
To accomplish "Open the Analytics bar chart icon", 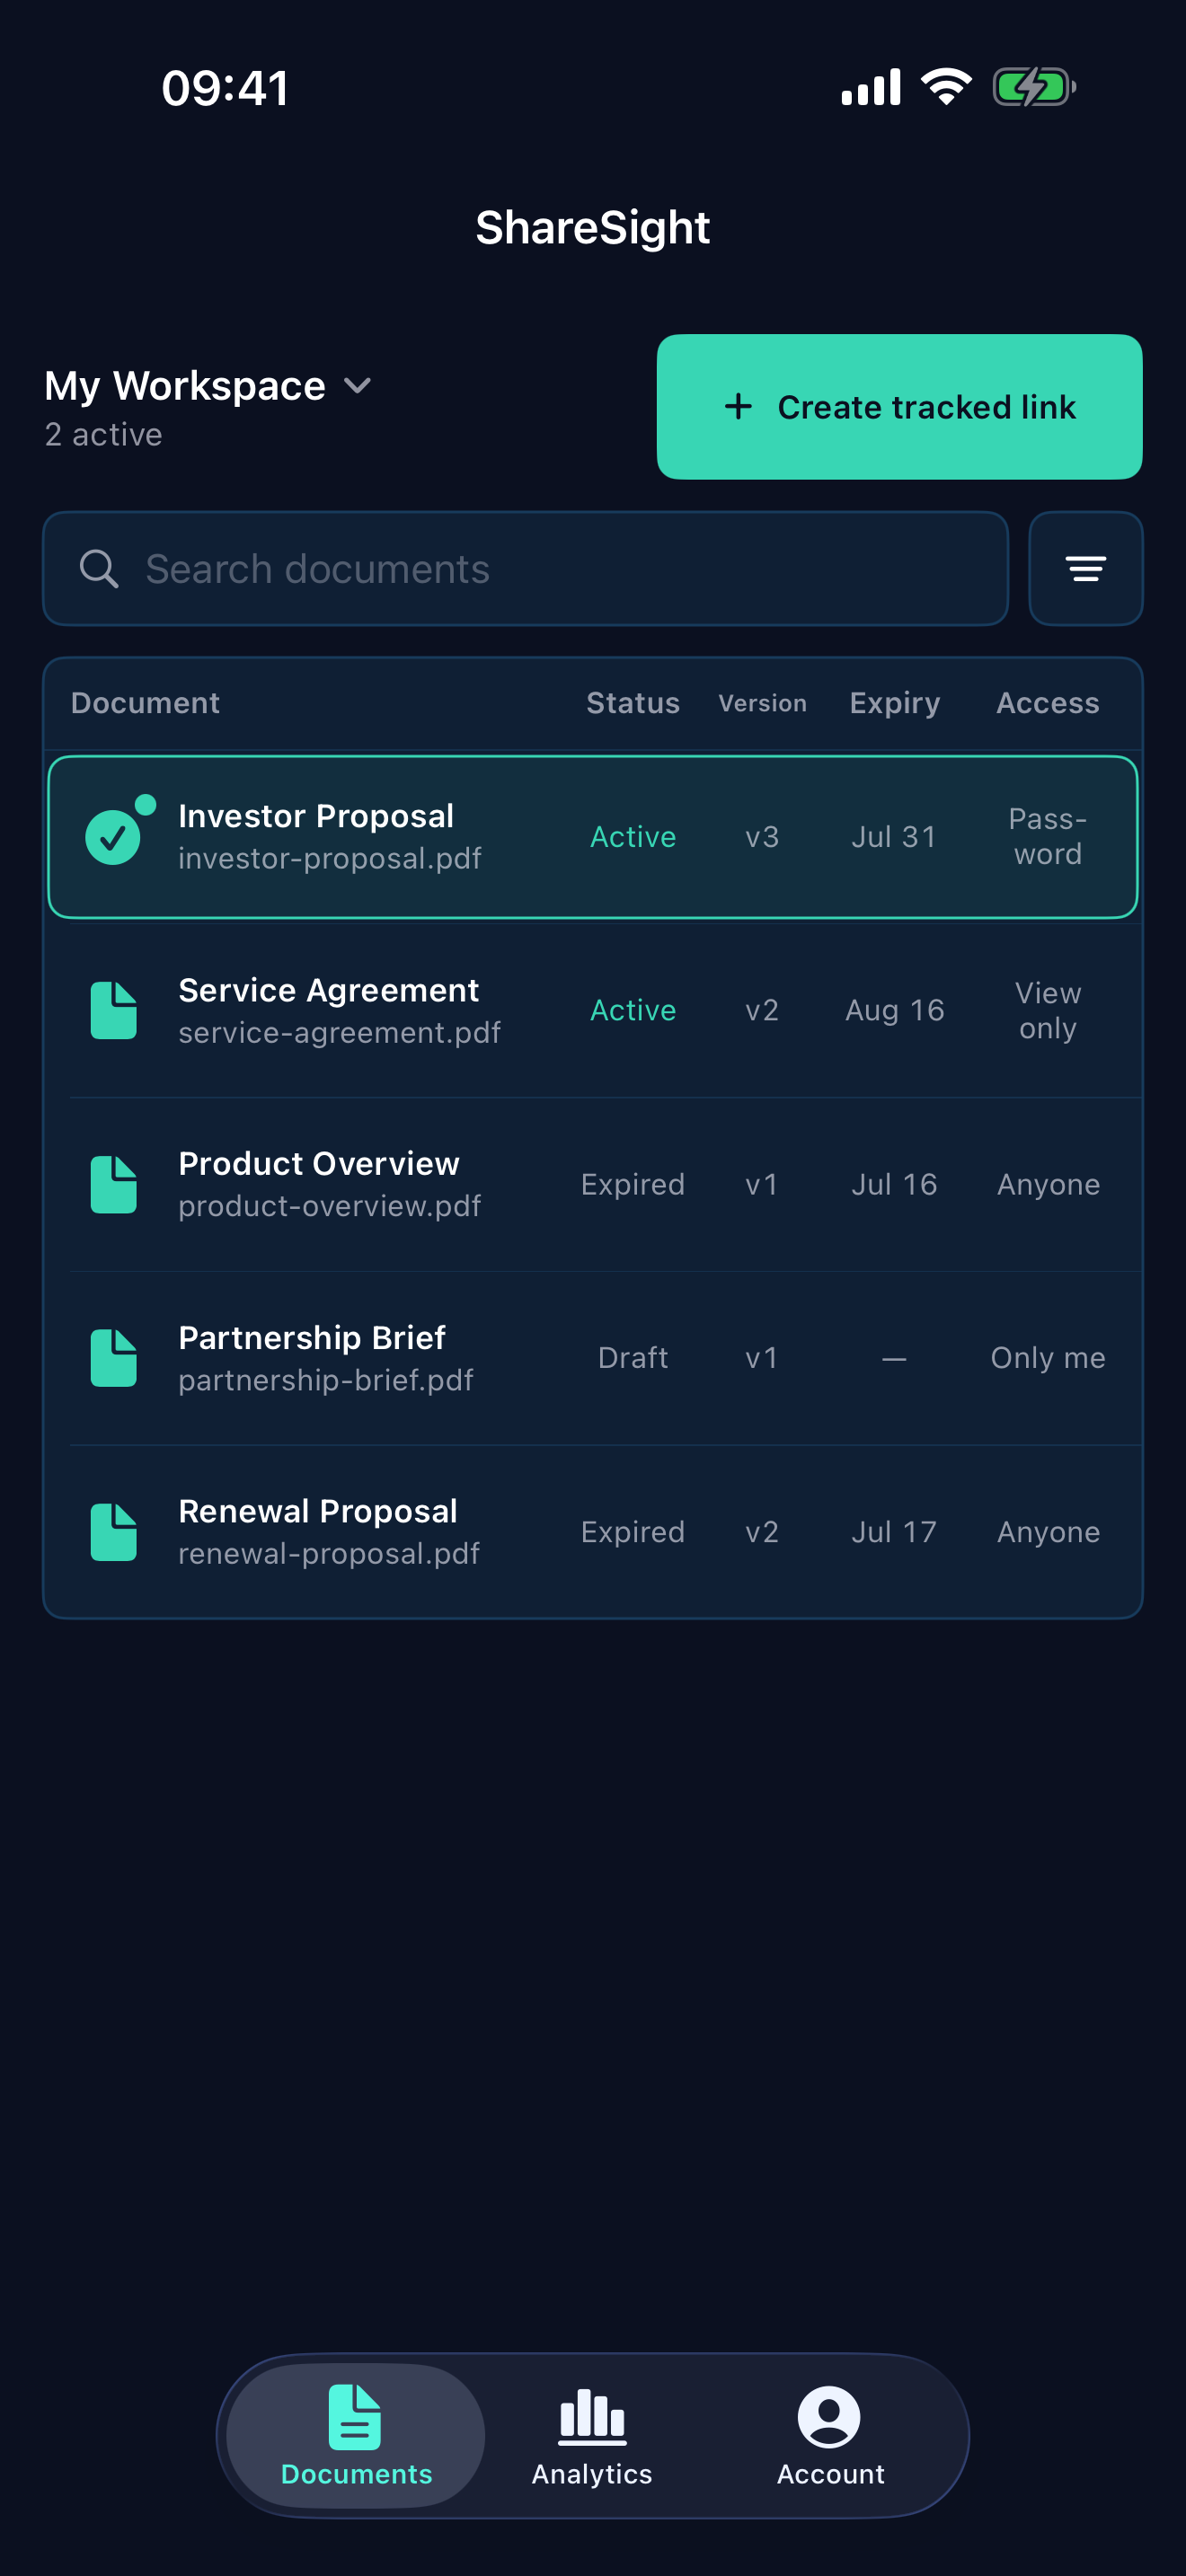I will tap(592, 2417).
